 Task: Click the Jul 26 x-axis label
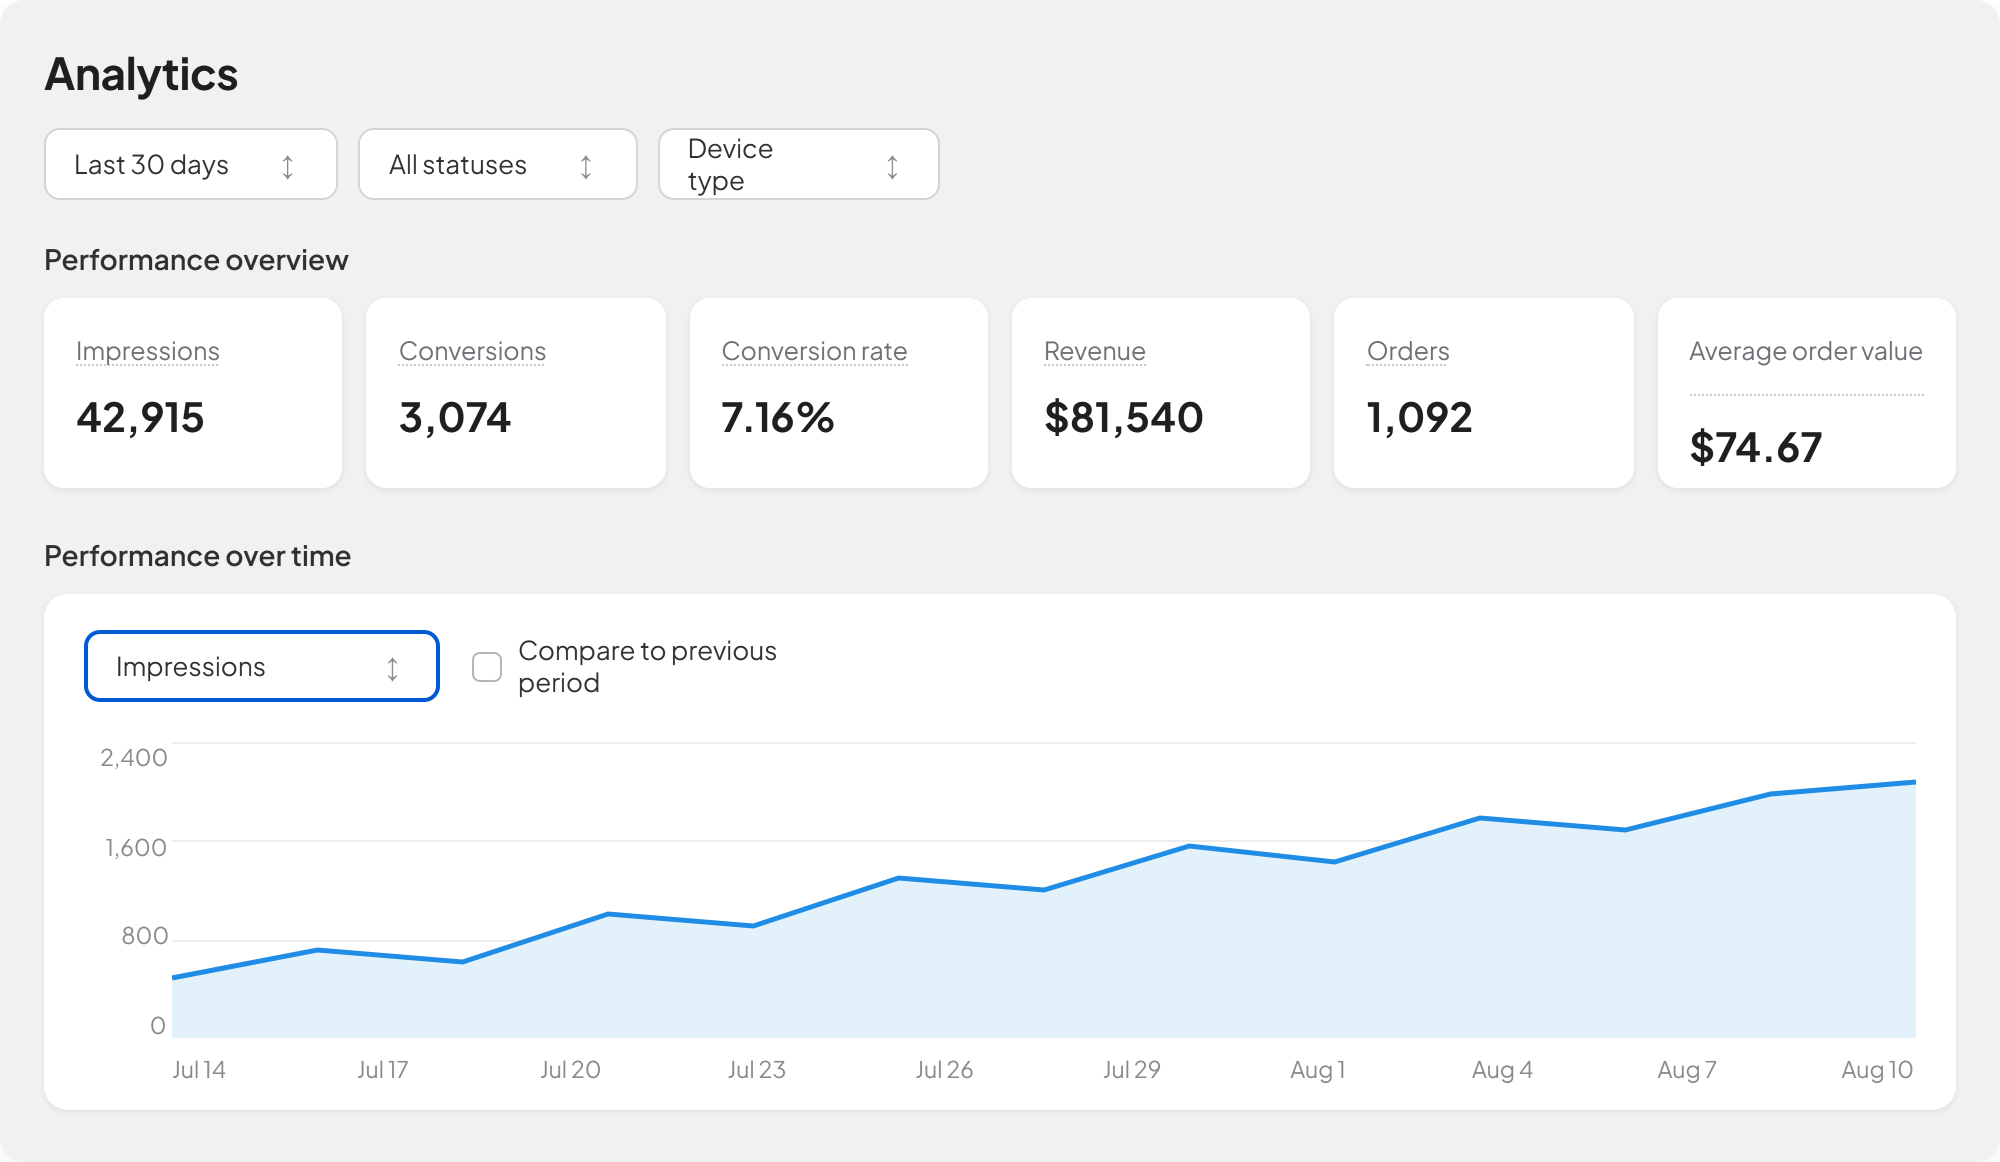(x=944, y=1070)
